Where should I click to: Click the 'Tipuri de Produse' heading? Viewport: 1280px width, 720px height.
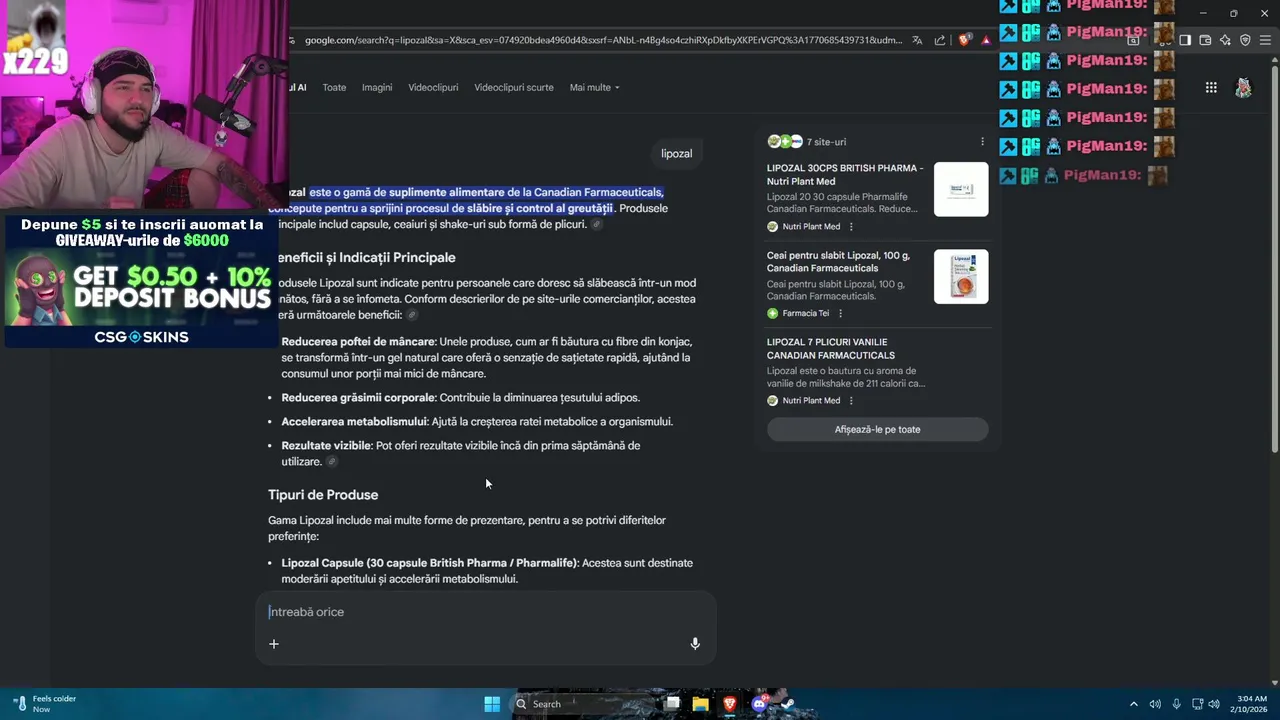[x=323, y=495]
